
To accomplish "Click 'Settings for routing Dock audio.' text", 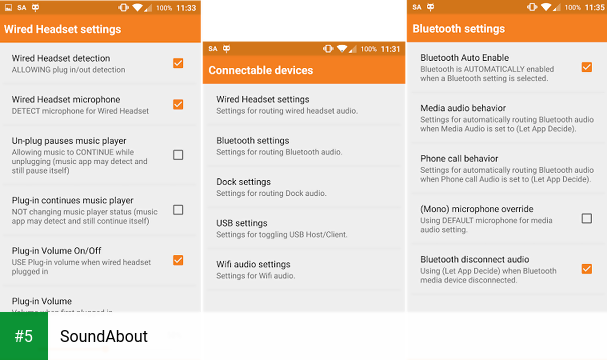I will click(x=271, y=193).
